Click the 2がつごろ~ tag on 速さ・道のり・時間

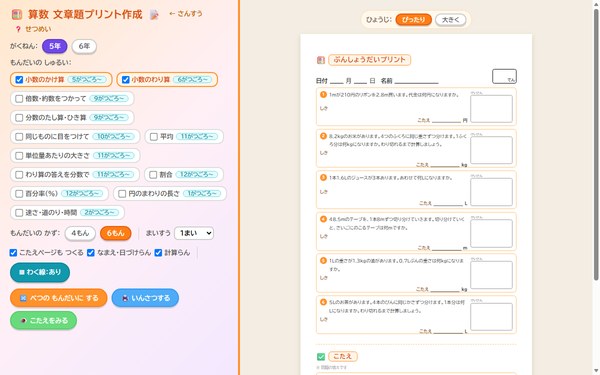pos(99,213)
